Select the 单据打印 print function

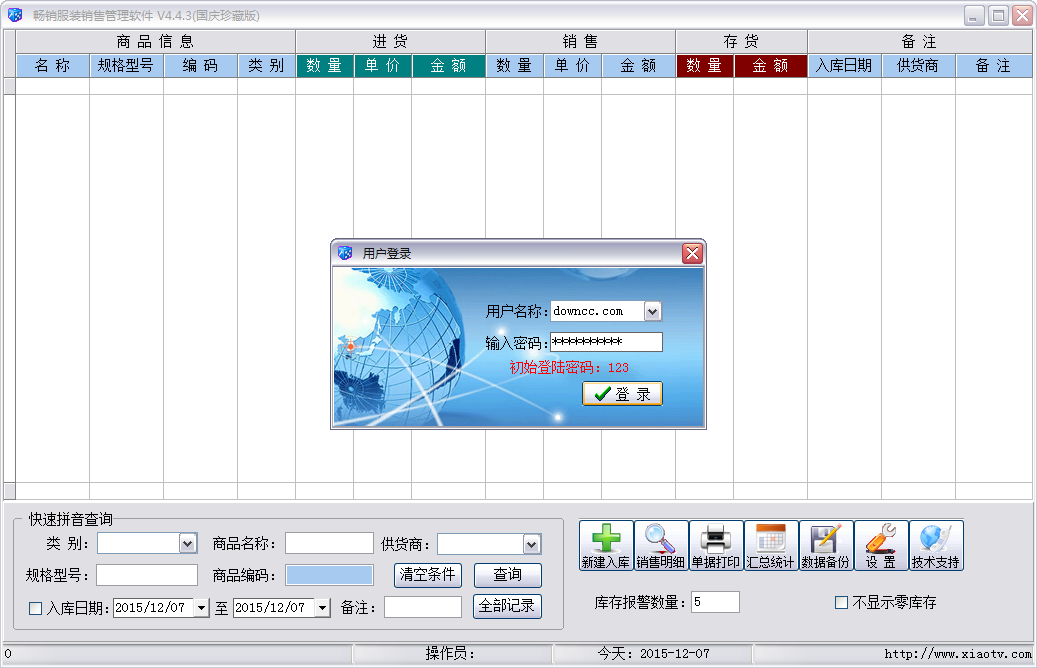[717, 545]
